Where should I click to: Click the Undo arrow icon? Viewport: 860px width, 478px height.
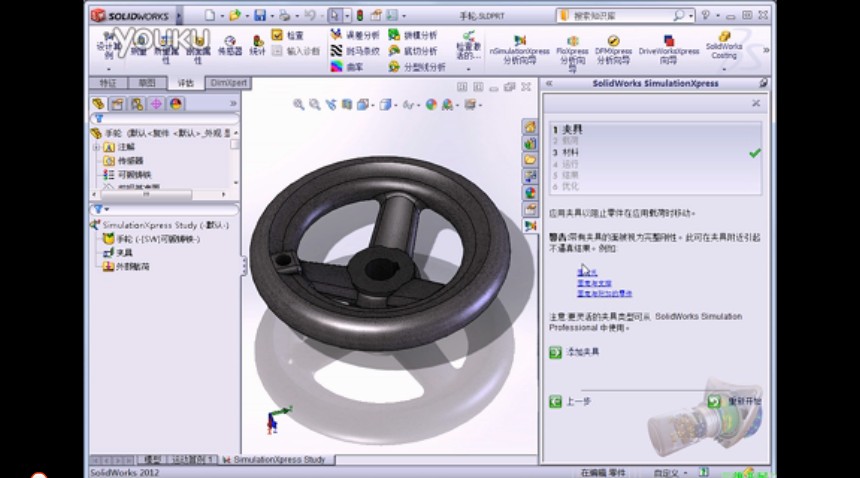click(x=310, y=15)
